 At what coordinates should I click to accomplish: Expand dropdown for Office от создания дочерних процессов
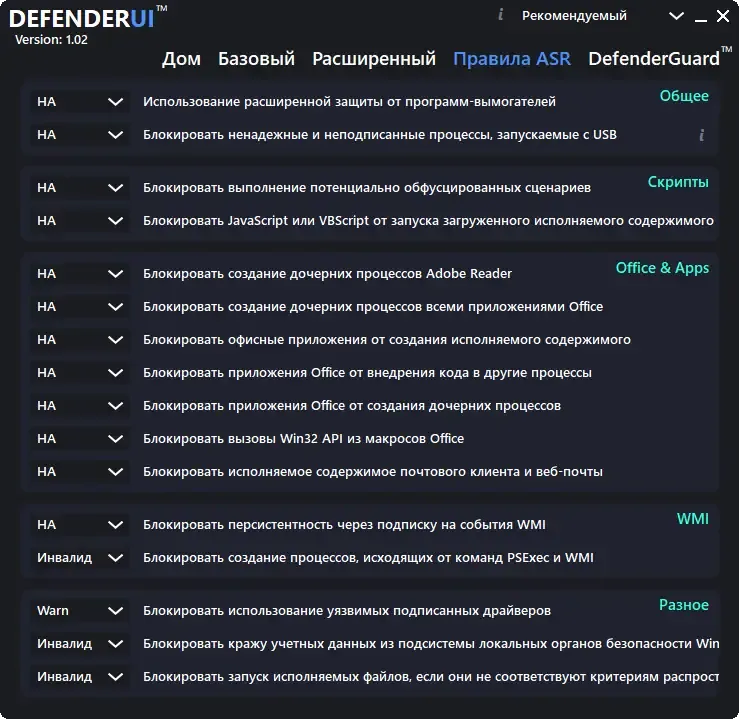coord(80,406)
